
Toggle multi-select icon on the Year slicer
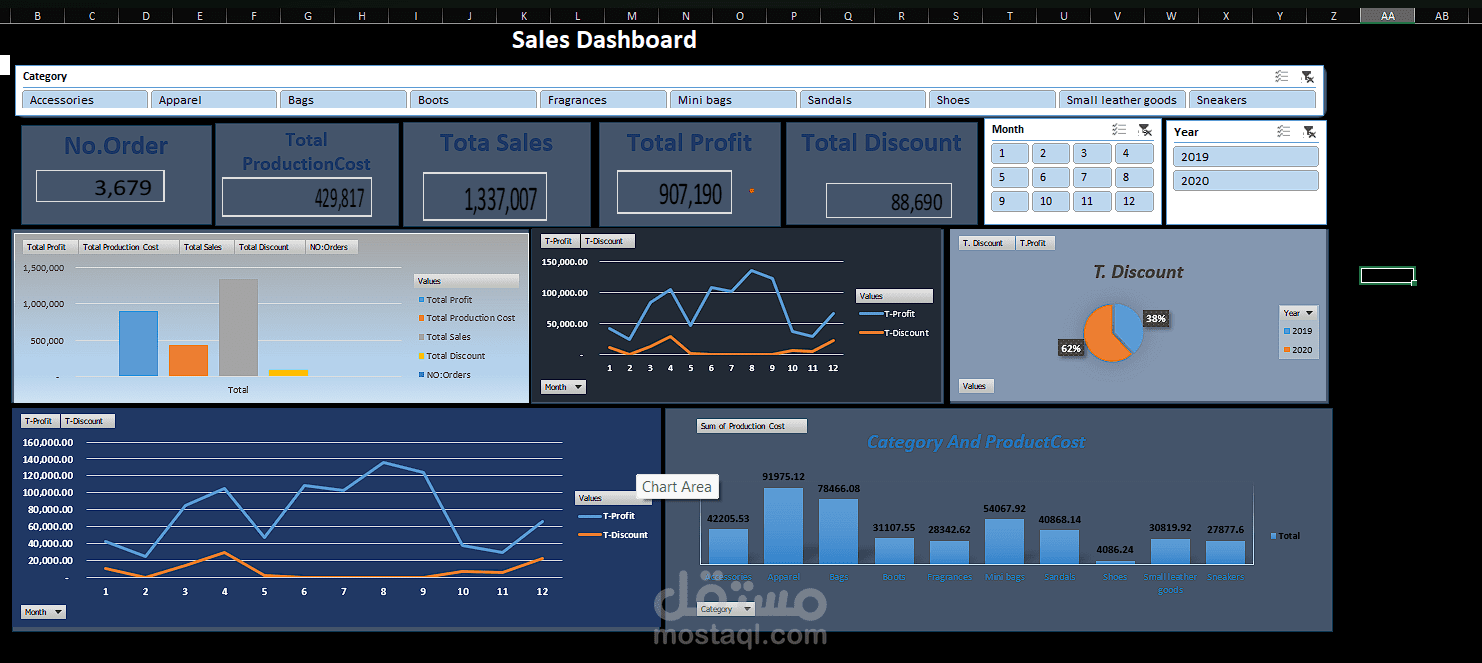(x=1284, y=131)
